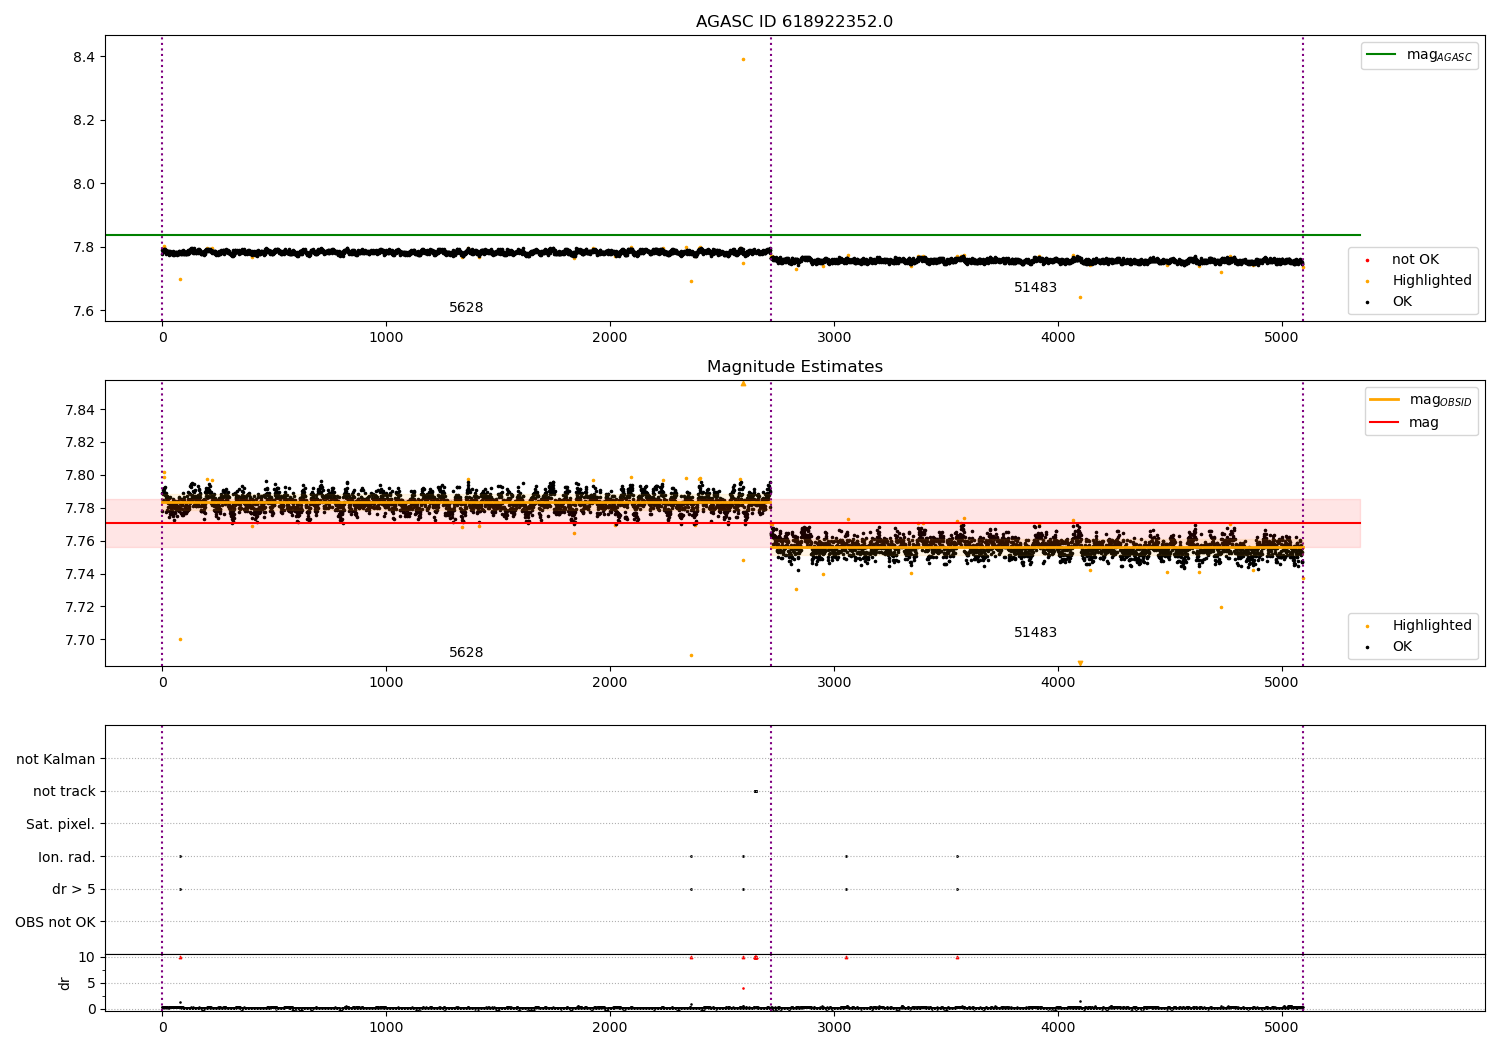Click x-axis tick "2000" under Magnitude Estimates plot
The image size is (1500, 1050).
tap(610, 682)
